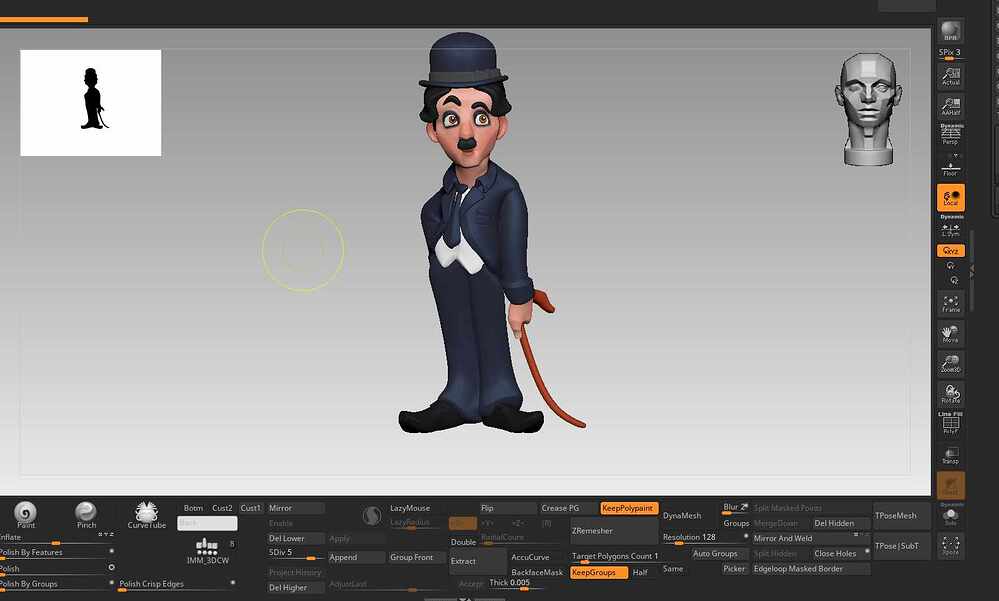Click the Move view icon

951,334
